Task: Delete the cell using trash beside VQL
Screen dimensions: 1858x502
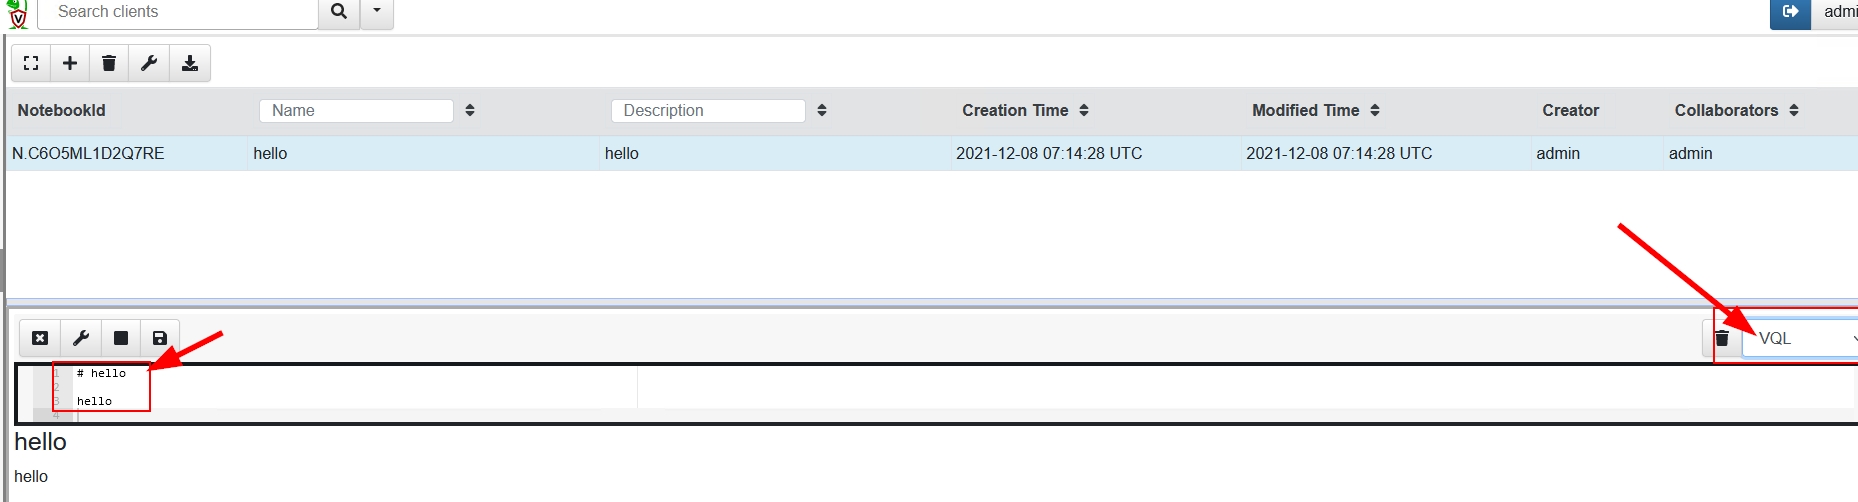Action: 1721,338
